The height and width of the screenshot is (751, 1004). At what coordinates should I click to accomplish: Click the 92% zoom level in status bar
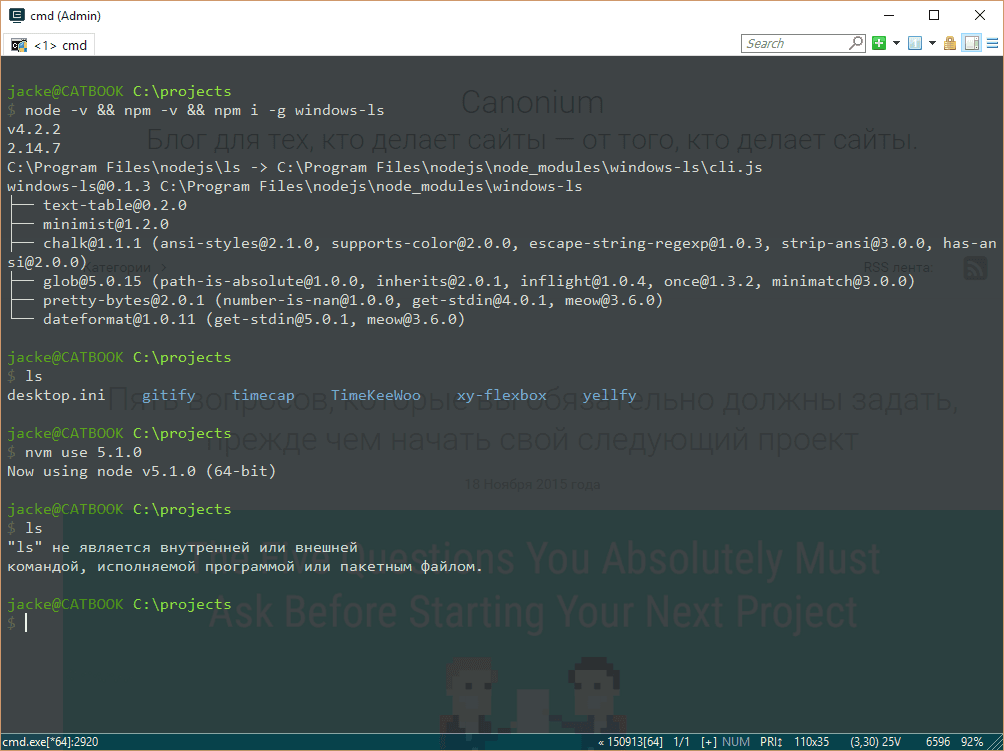point(972,742)
